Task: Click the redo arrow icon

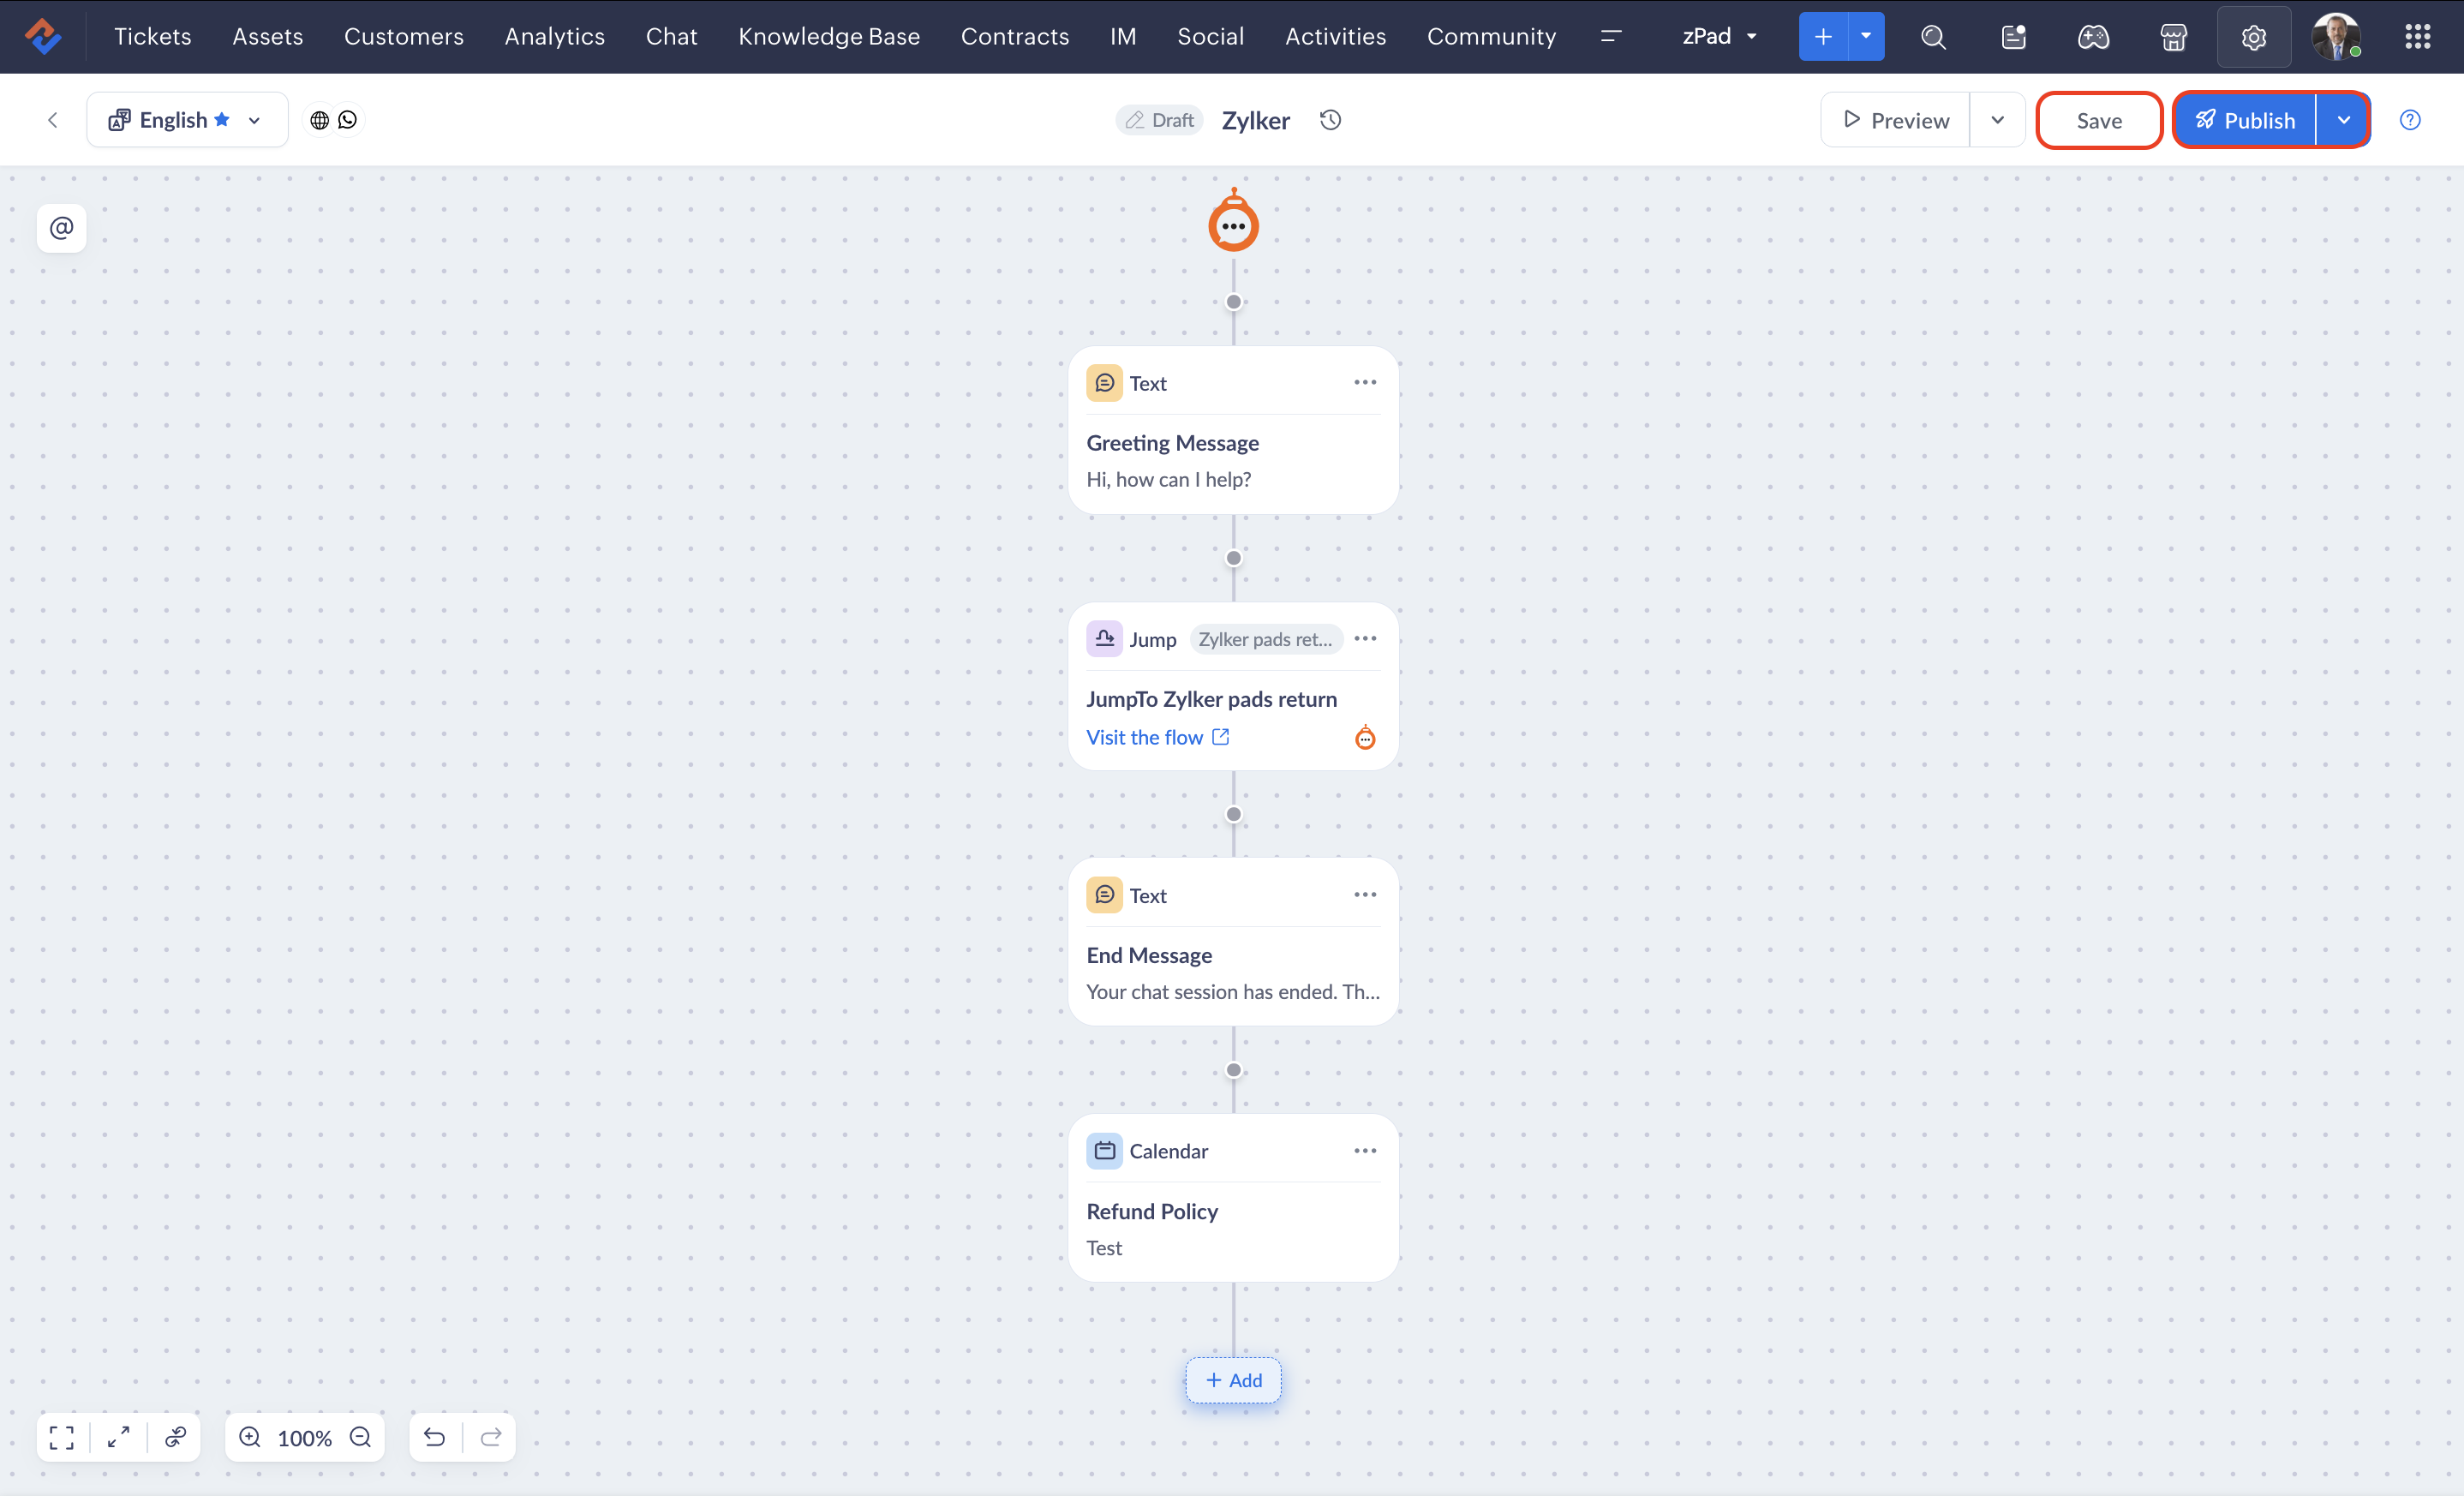Action: point(491,1437)
